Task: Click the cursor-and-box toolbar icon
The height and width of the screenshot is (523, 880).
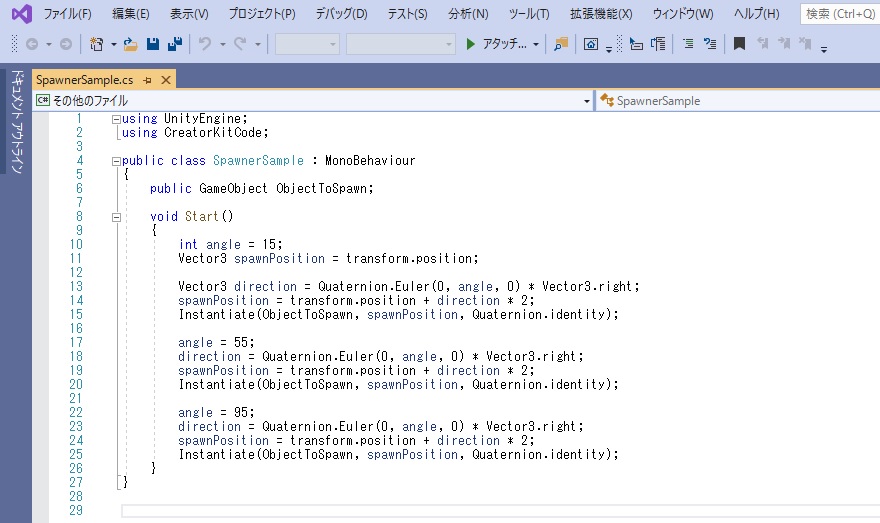Action: pos(636,44)
